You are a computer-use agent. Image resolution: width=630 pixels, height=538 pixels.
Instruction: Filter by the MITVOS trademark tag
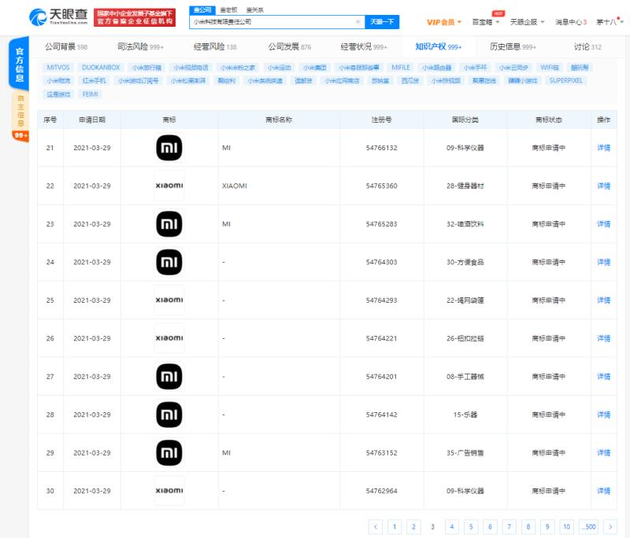tap(58, 68)
